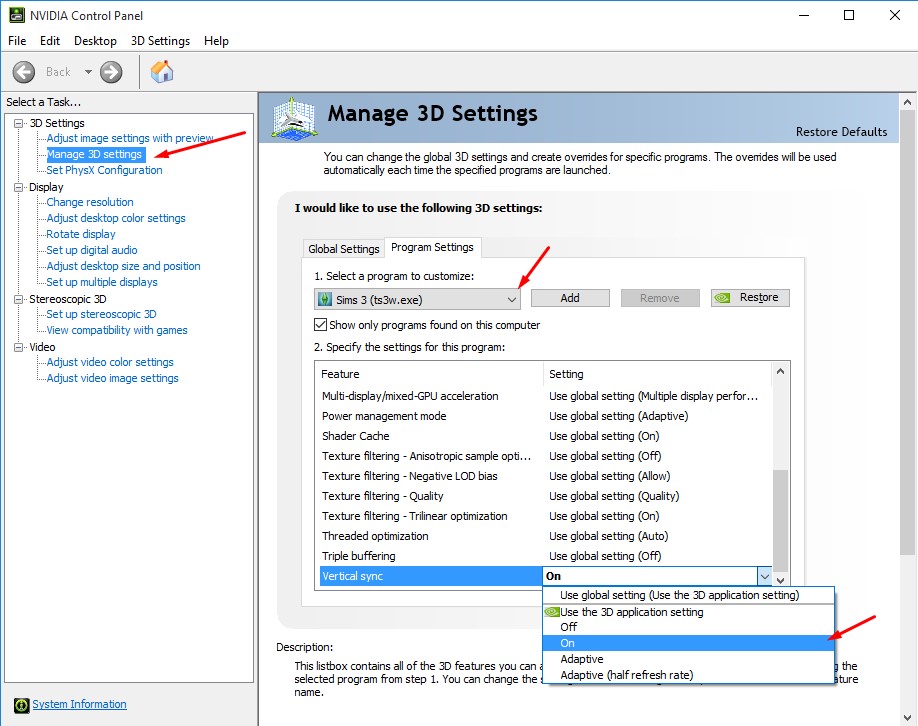Choose Use the 3D application setting option
This screenshot has width=918, height=726.
[688, 612]
